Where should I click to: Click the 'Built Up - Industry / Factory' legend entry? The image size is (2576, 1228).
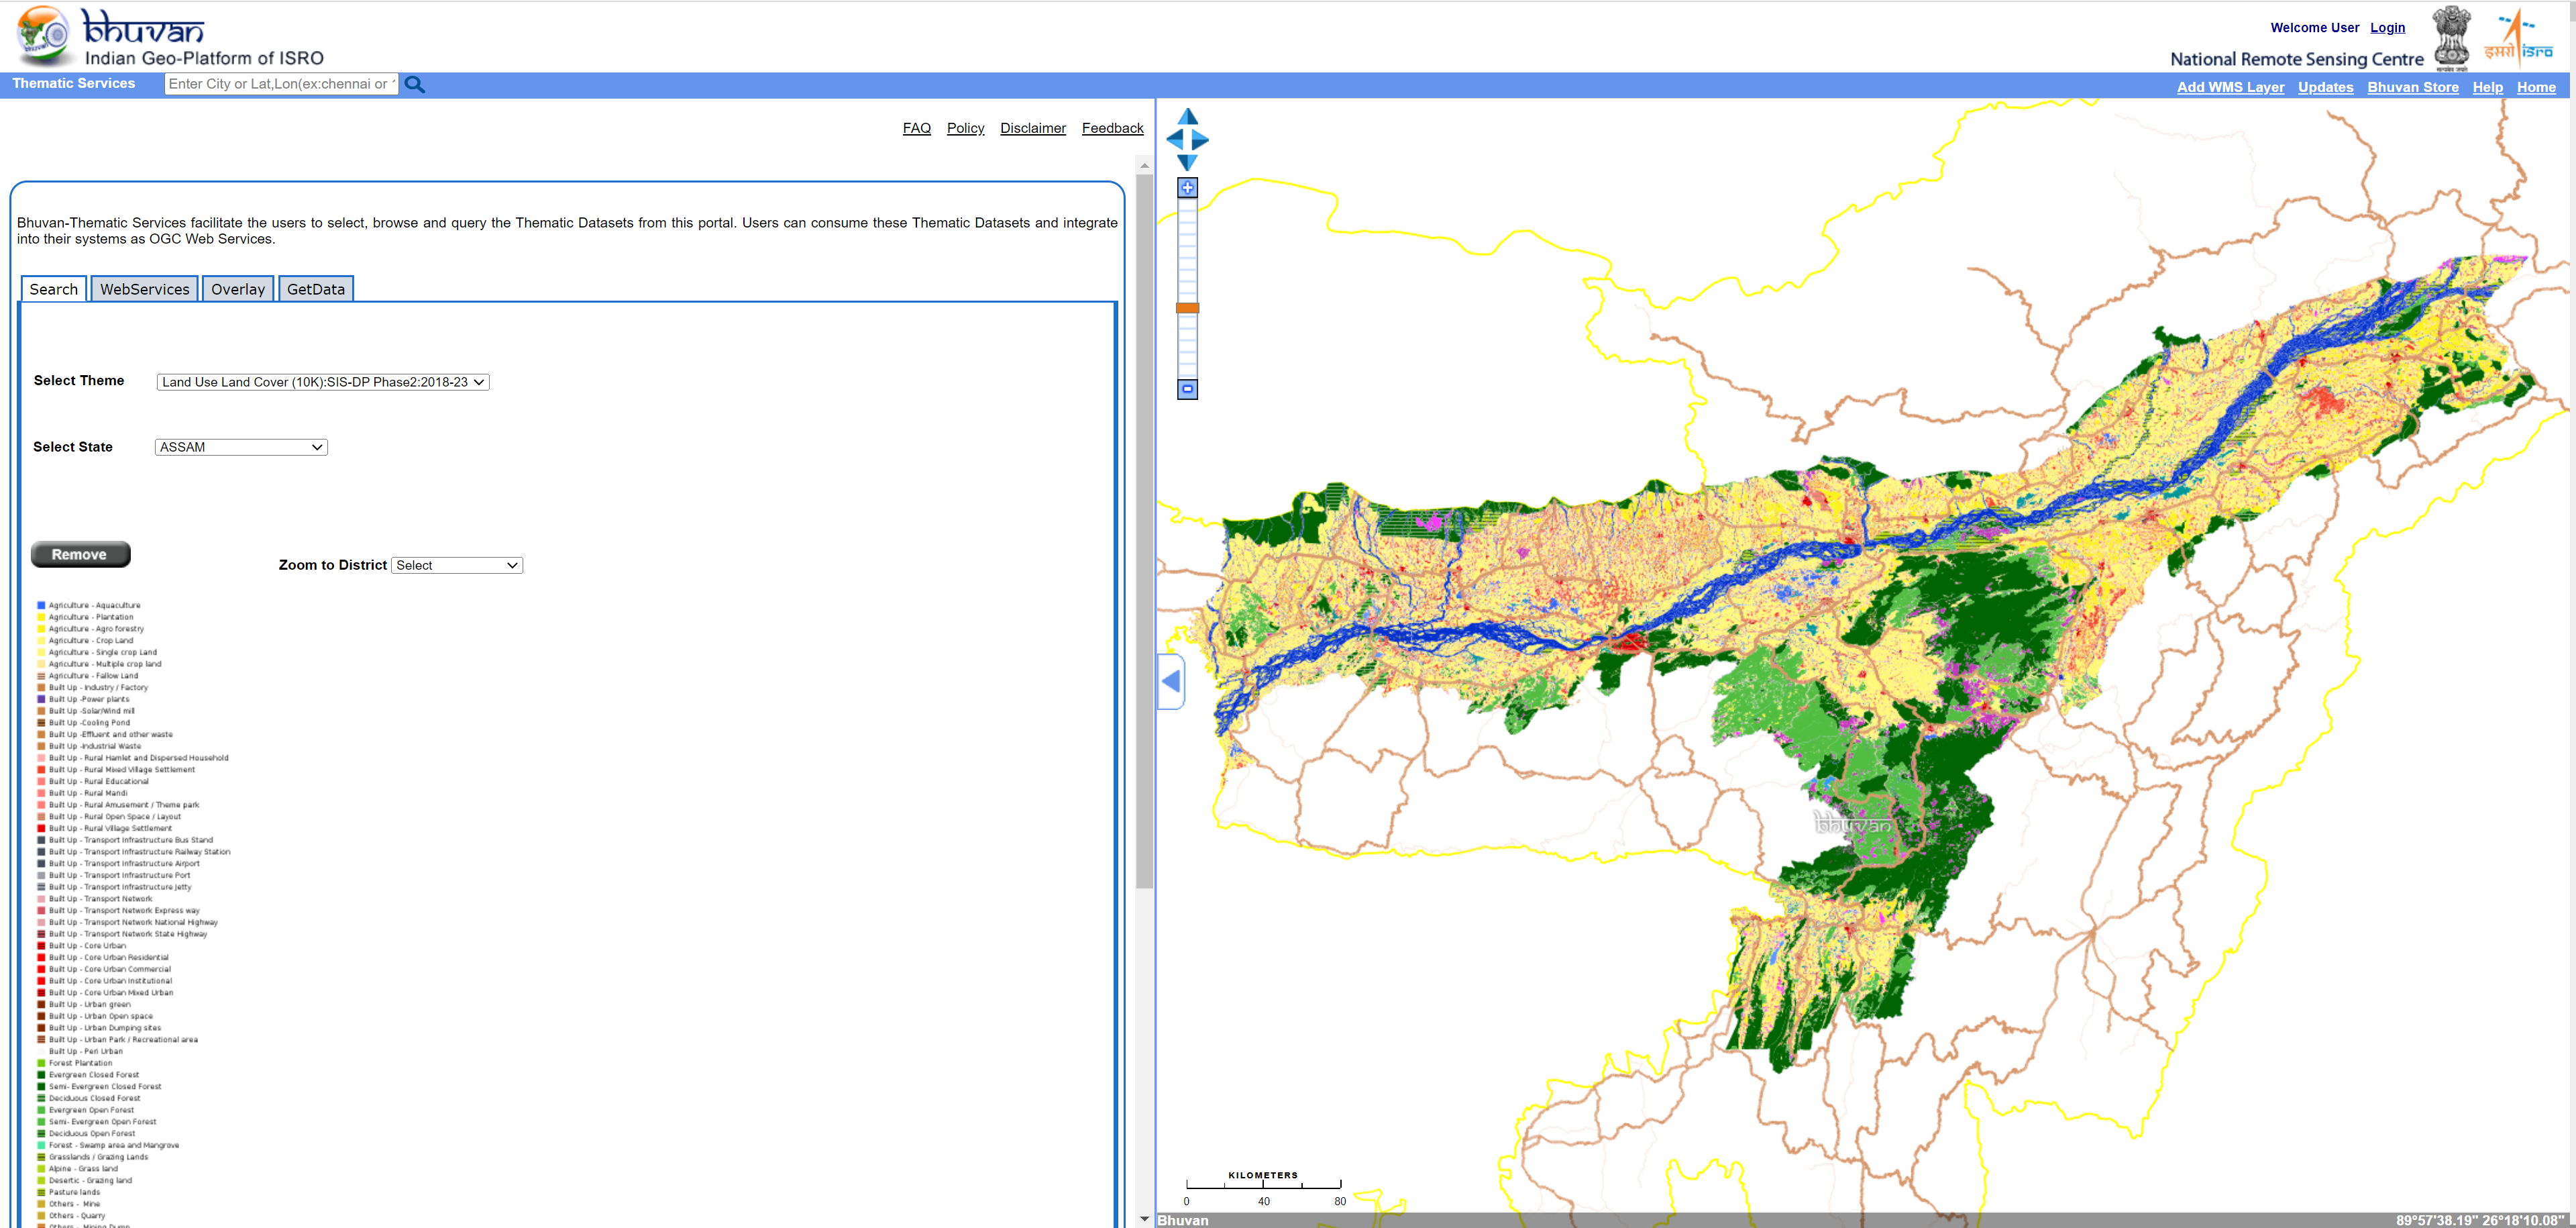click(x=98, y=688)
